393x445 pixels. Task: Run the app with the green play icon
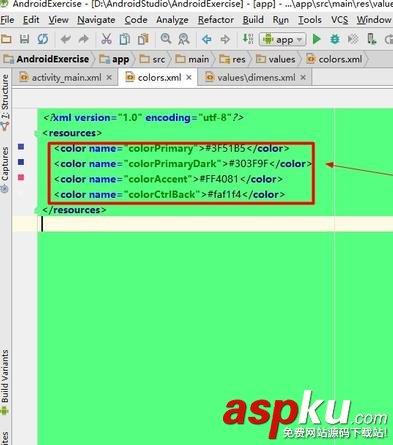pos(316,39)
